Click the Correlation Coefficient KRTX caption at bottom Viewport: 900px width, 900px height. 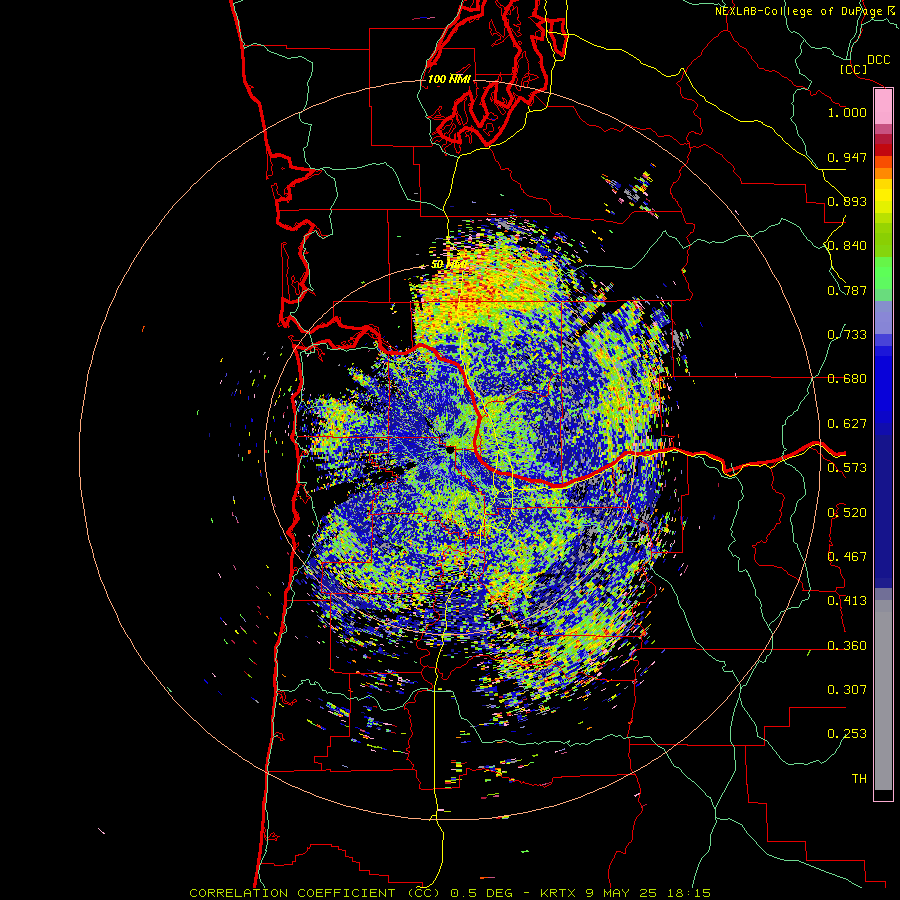(450, 893)
